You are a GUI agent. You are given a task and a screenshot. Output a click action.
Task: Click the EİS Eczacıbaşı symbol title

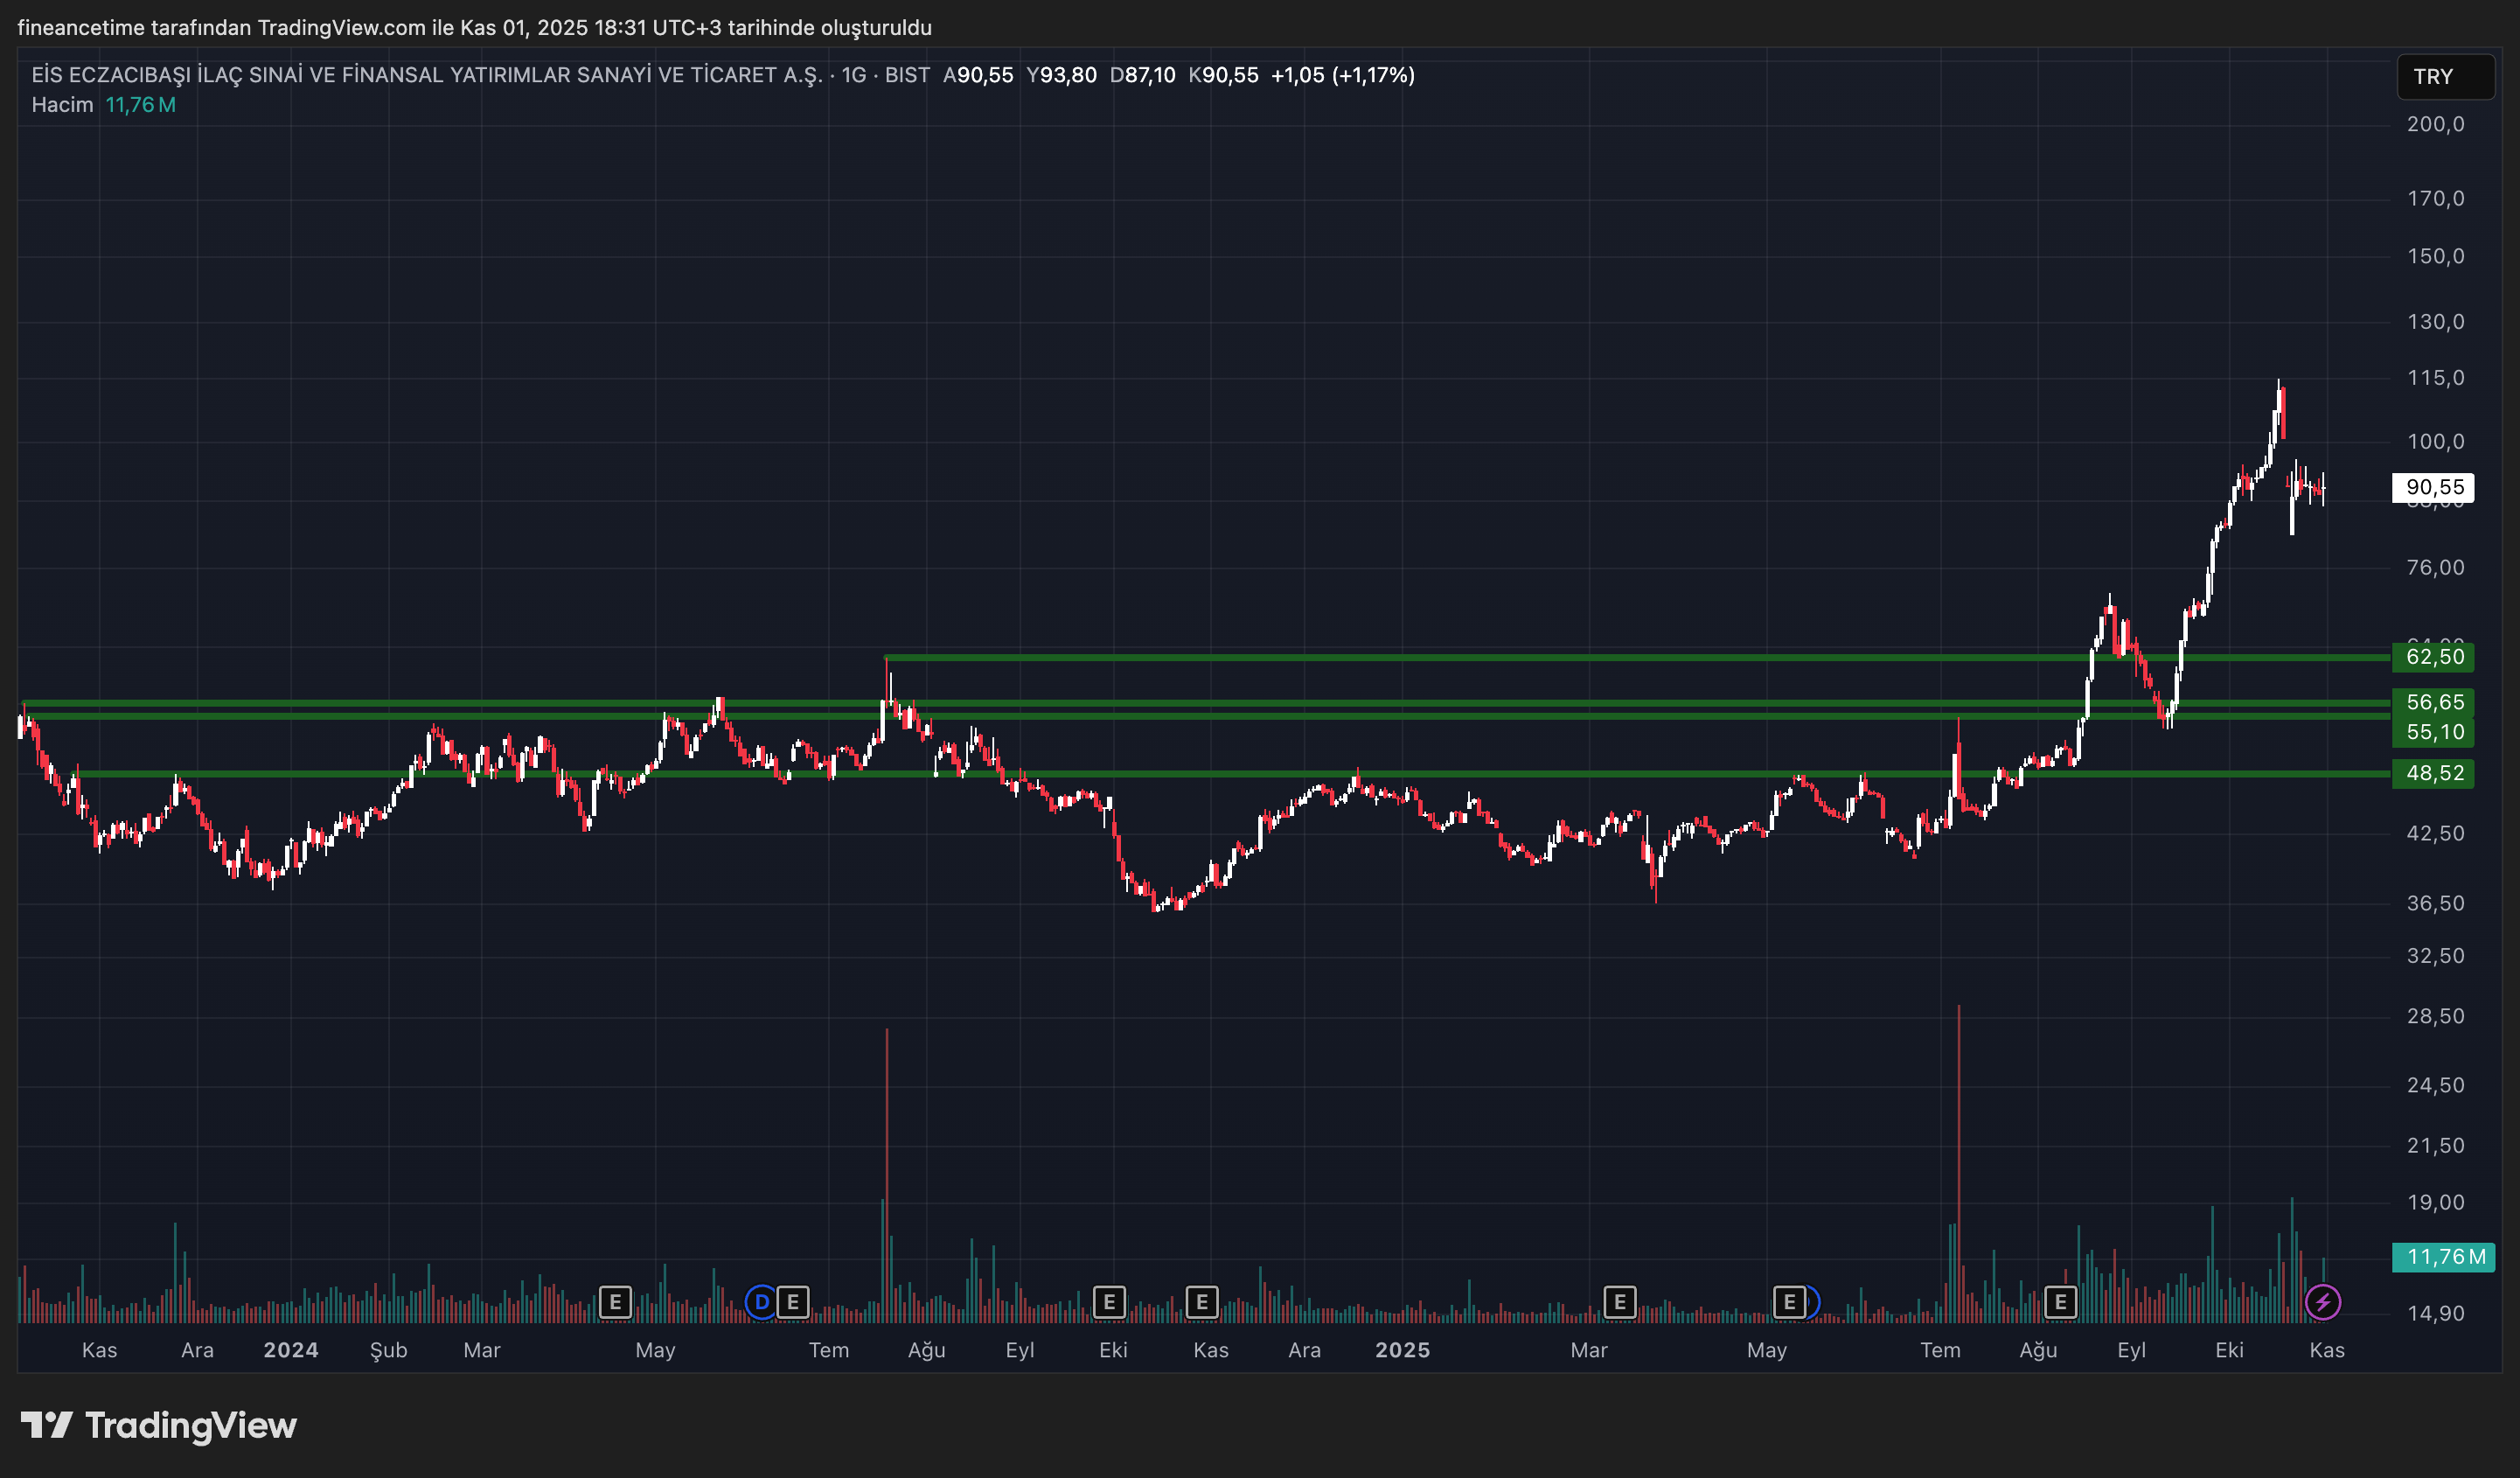426,75
